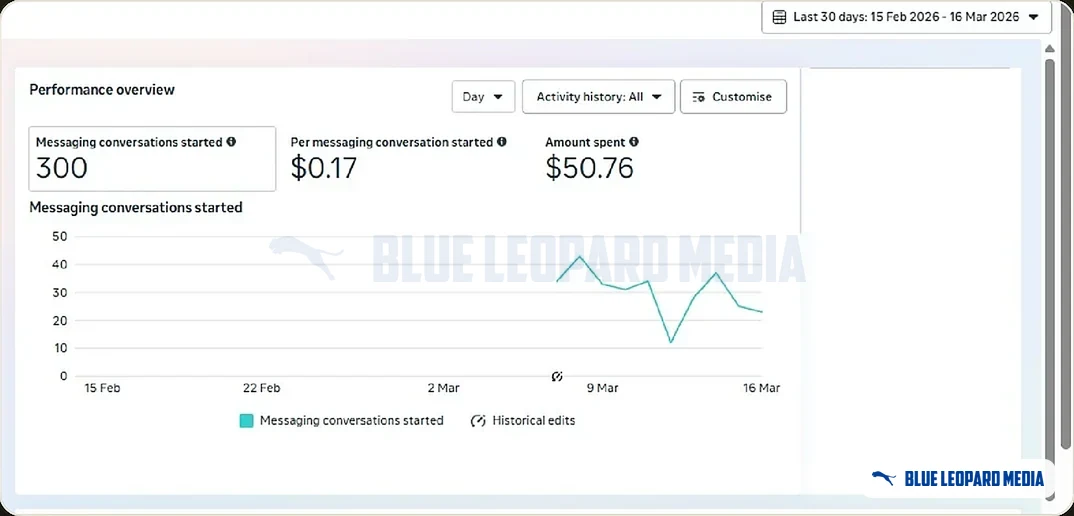Click the 2 Mar axis label
This screenshot has width=1074, height=516.
[x=443, y=388]
